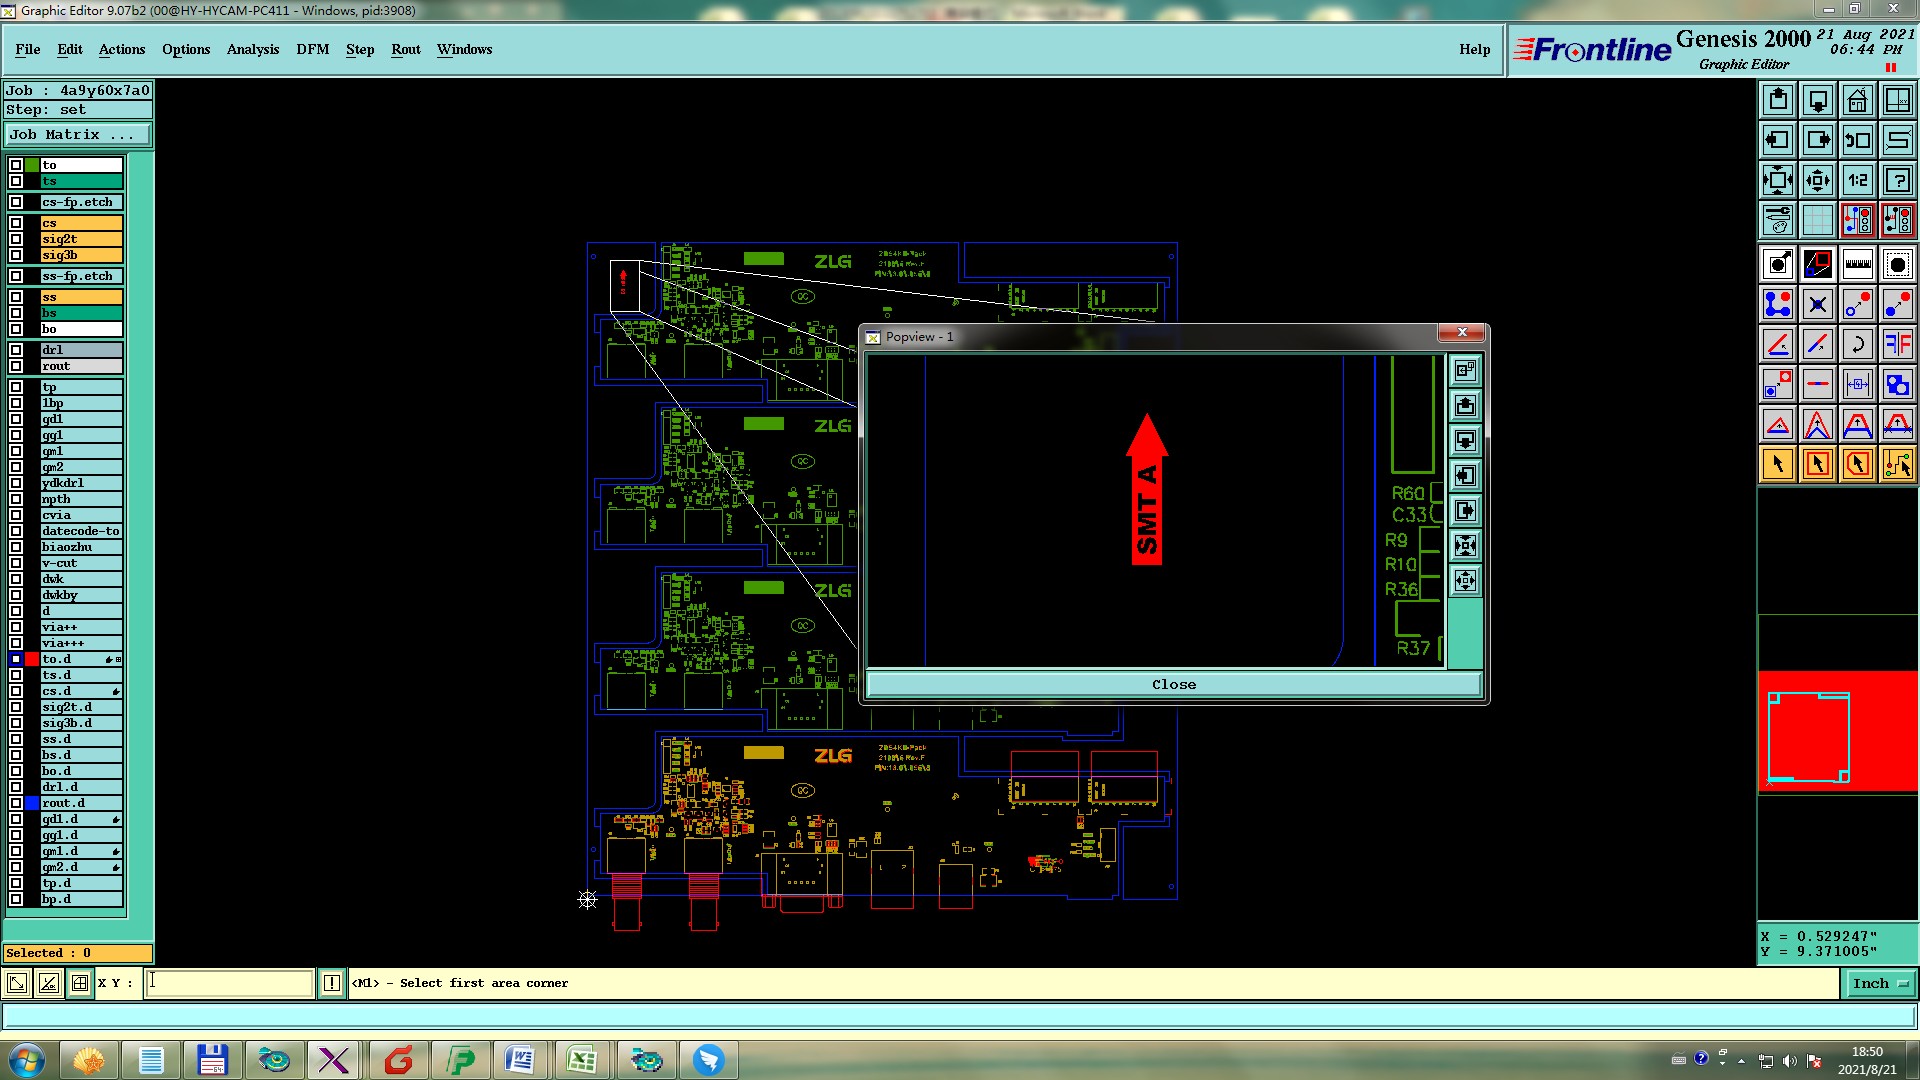Screen dimensions: 1920x1080
Task: Click the mirror feature tool icon
Action: point(1897,344)
